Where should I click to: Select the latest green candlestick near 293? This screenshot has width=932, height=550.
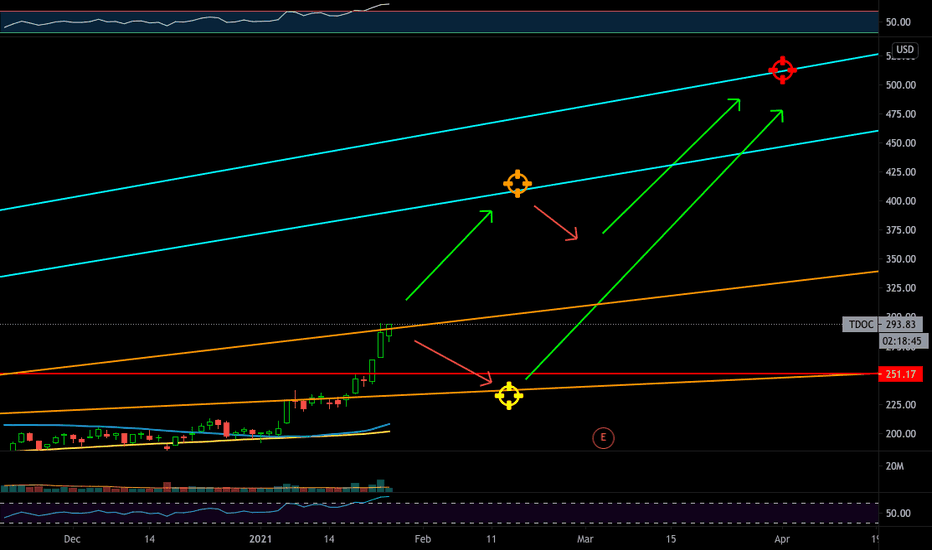click(389, 332)
